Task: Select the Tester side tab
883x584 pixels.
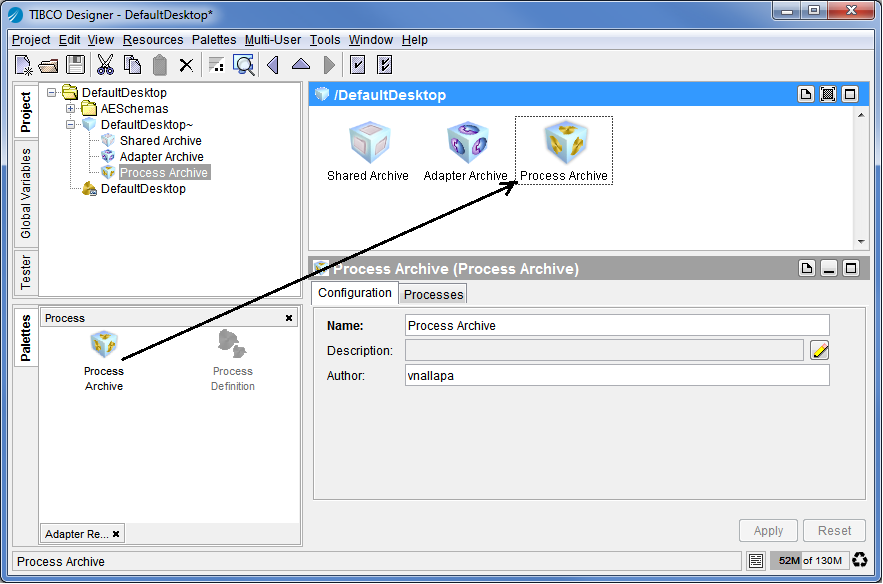Action: 26,272
